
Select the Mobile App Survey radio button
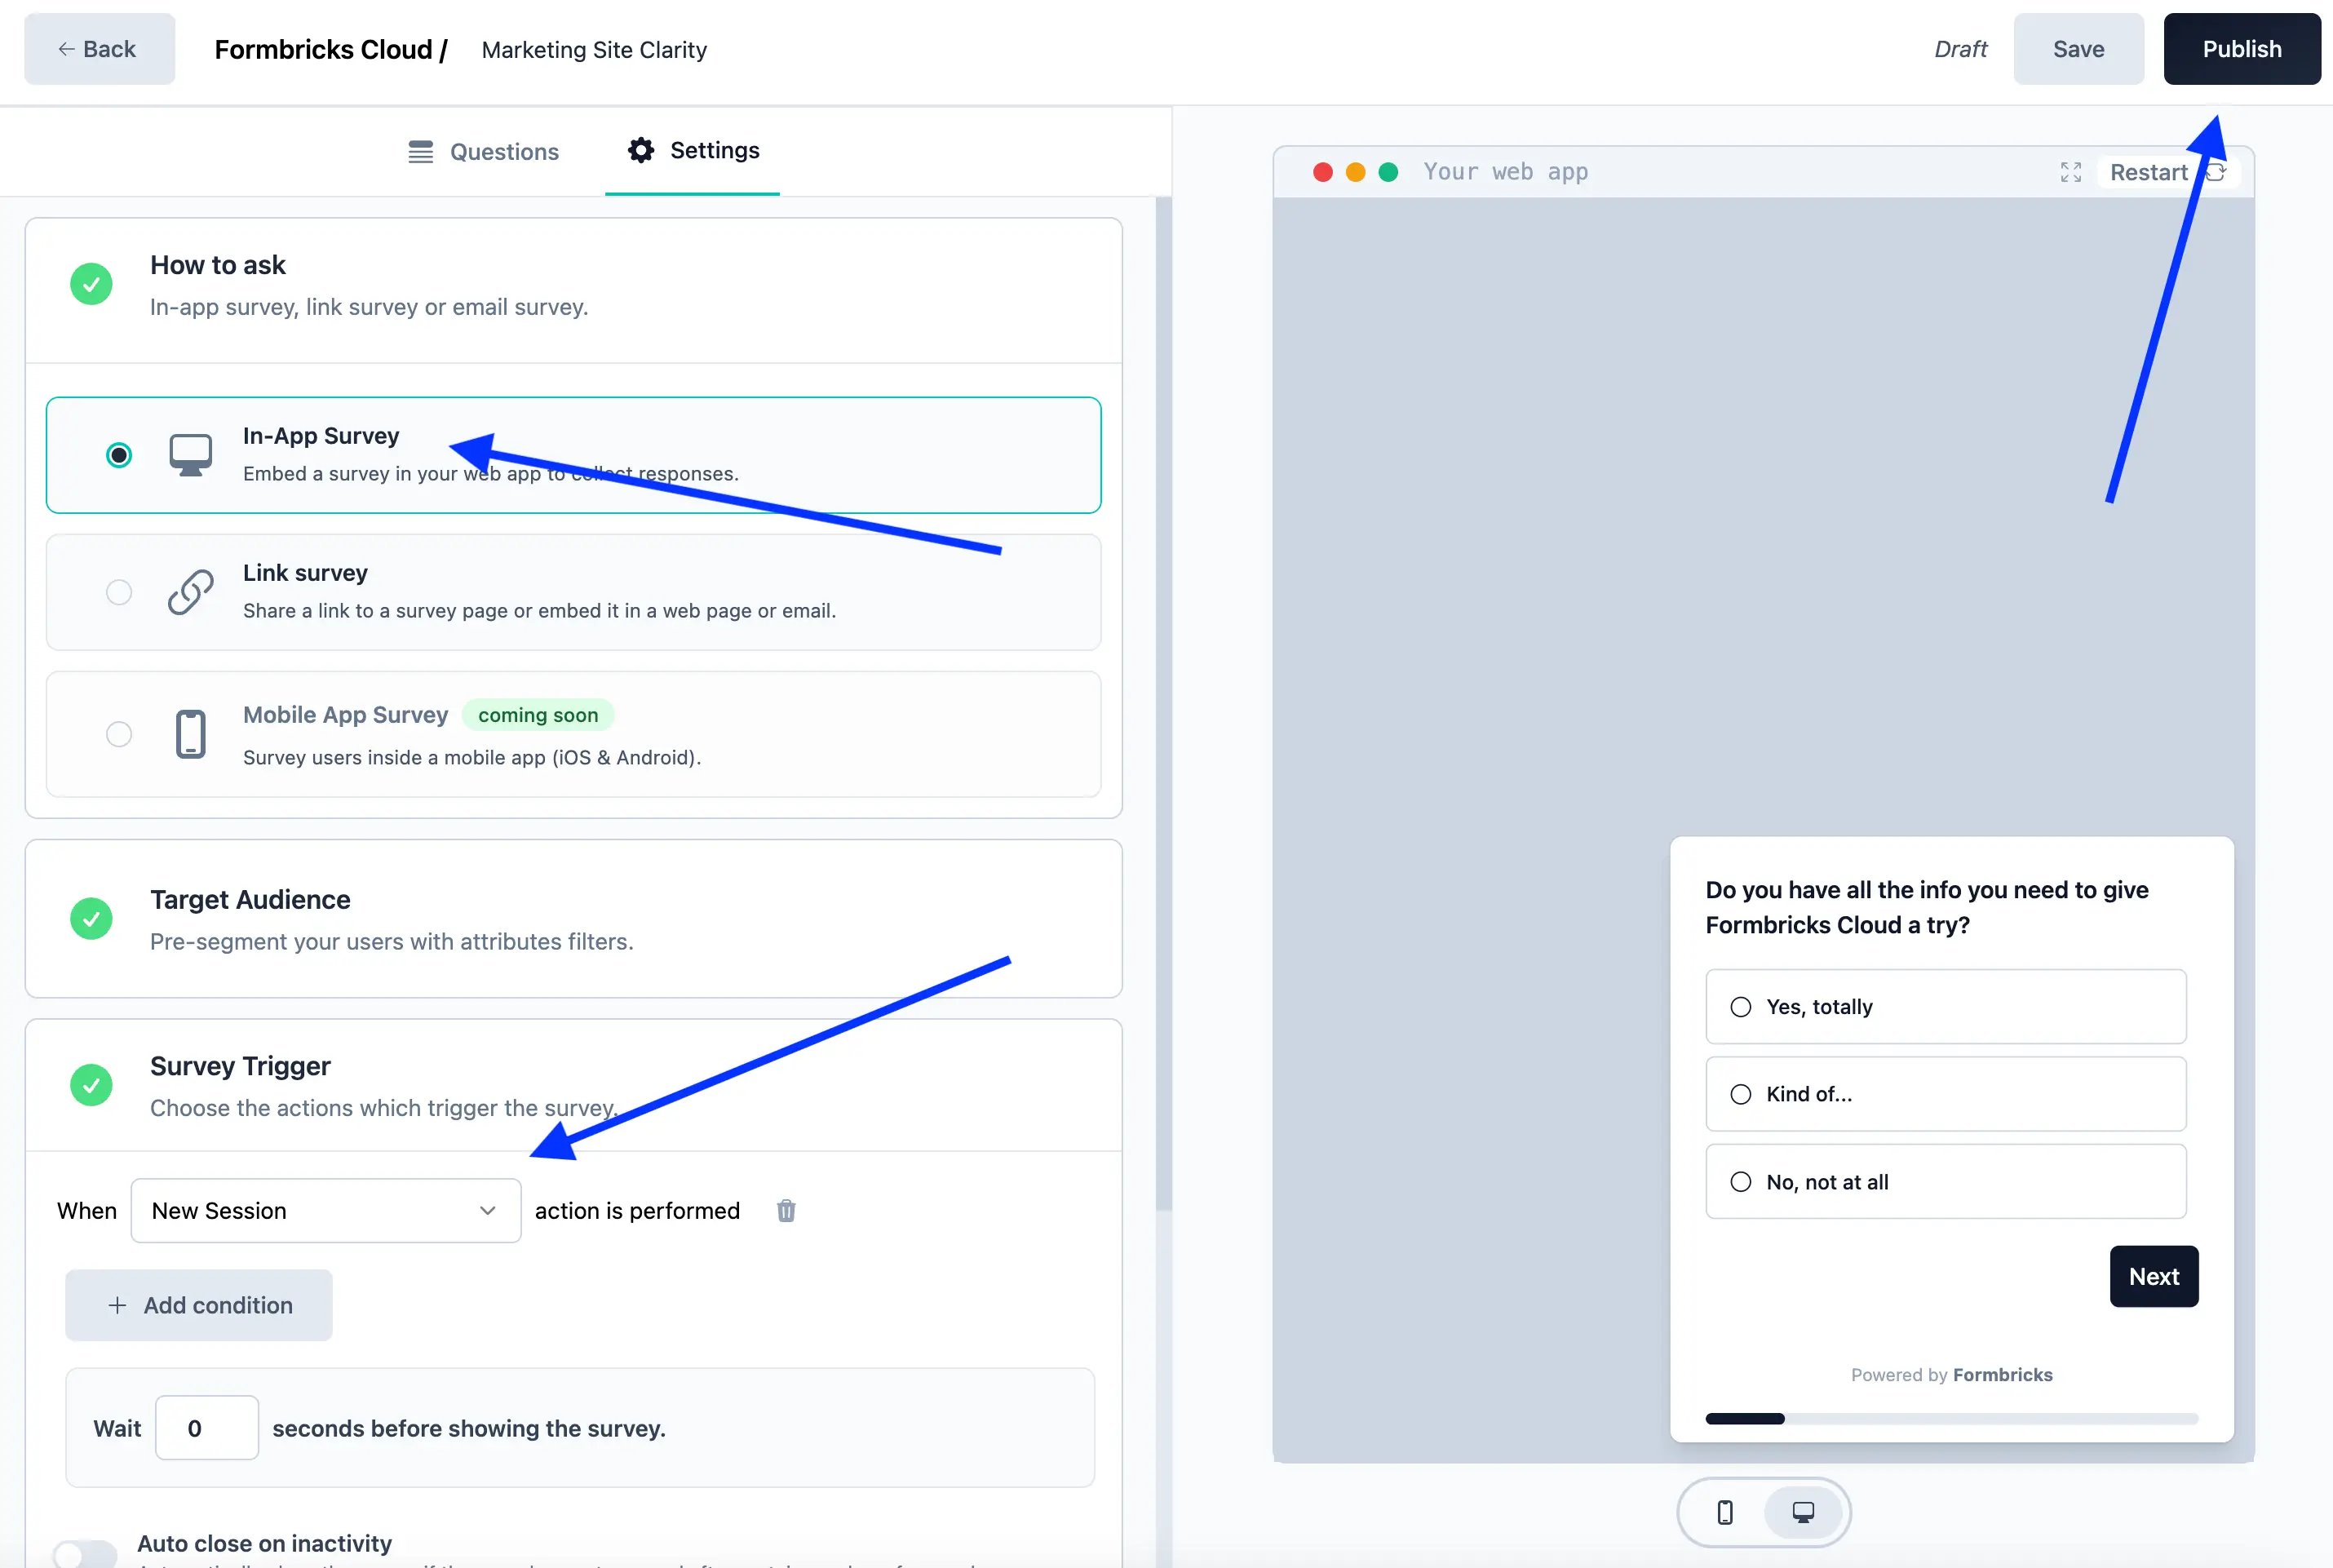119,734
